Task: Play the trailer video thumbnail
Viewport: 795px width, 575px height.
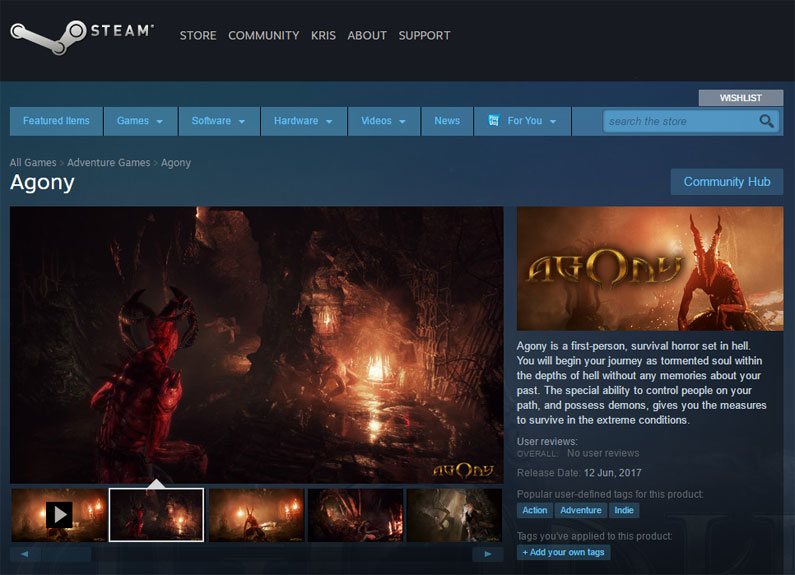Action: pos(59,515)
